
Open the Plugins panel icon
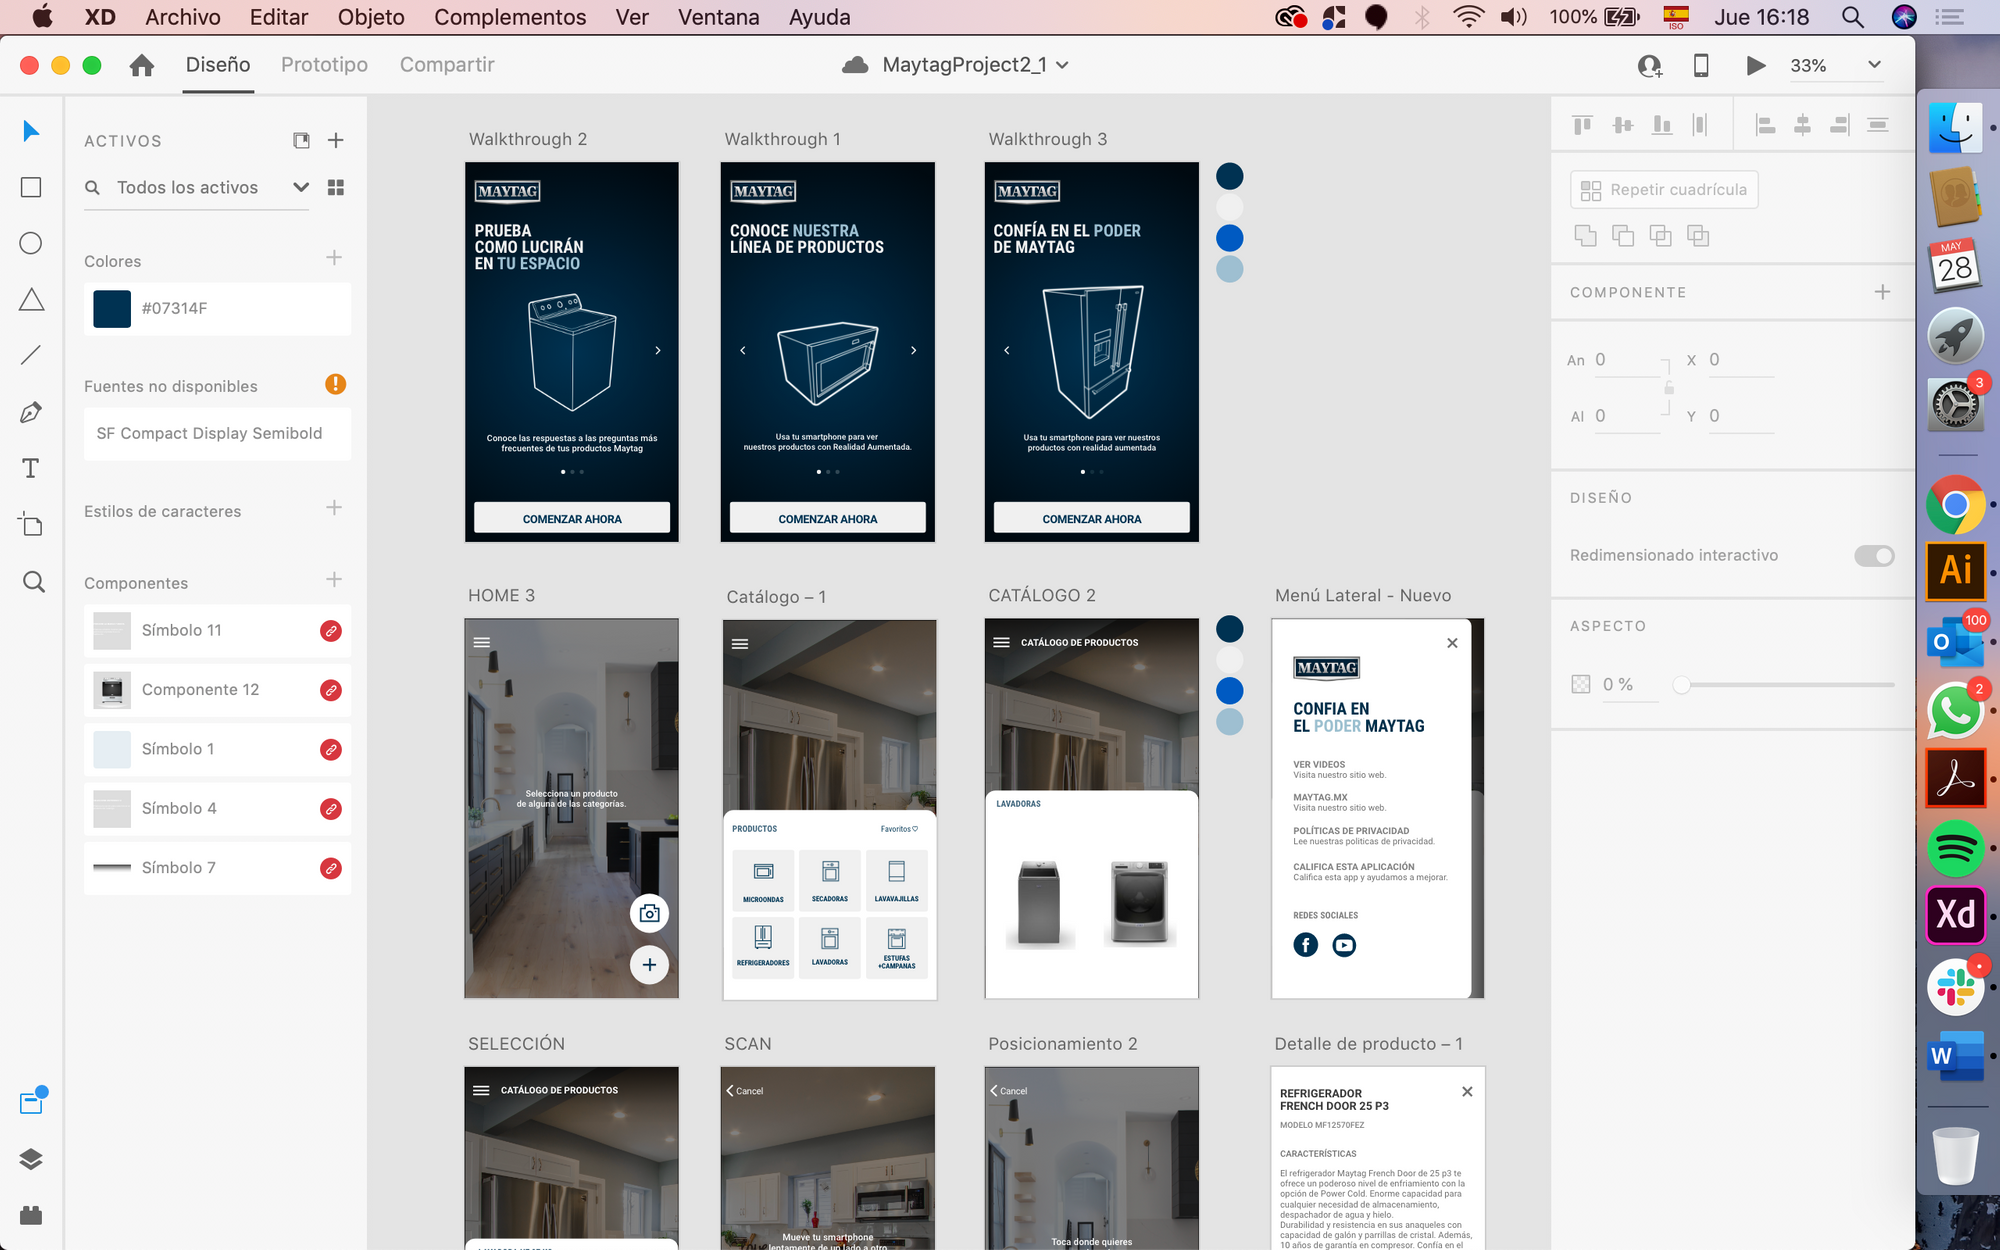31,1215
